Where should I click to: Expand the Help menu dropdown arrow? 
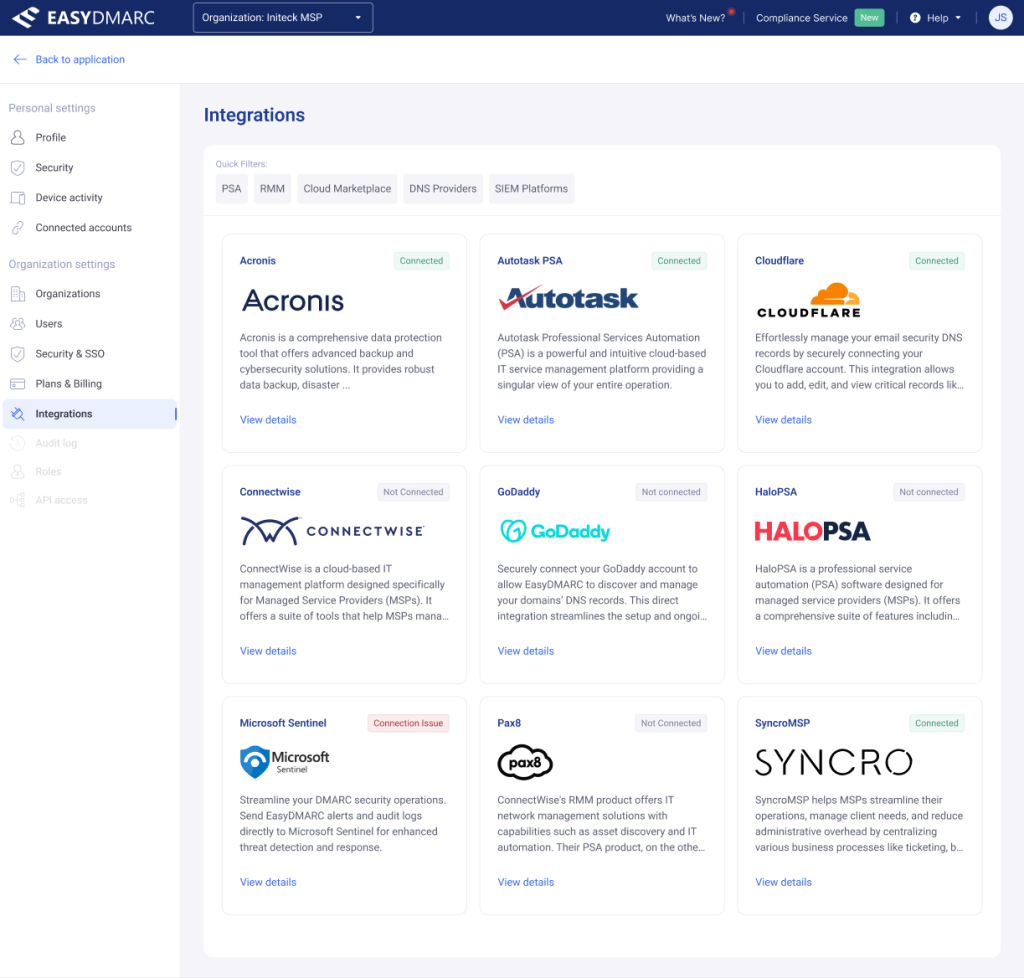point(958,18)
